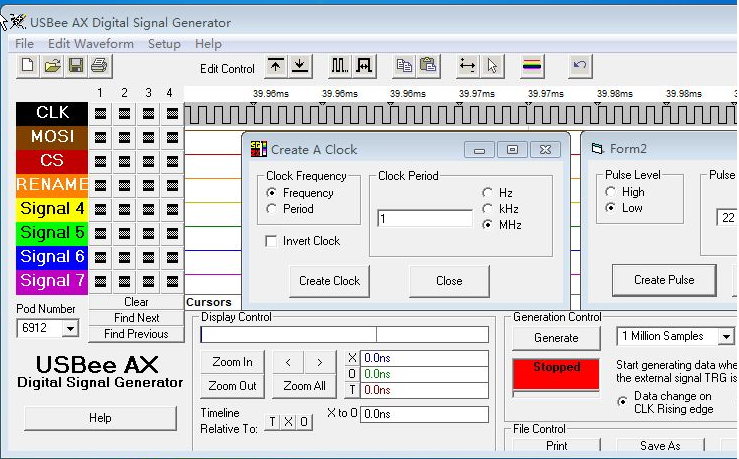Click the Find Previous button
This screenshot has width=739, height=459.
(x=136, y=334)
